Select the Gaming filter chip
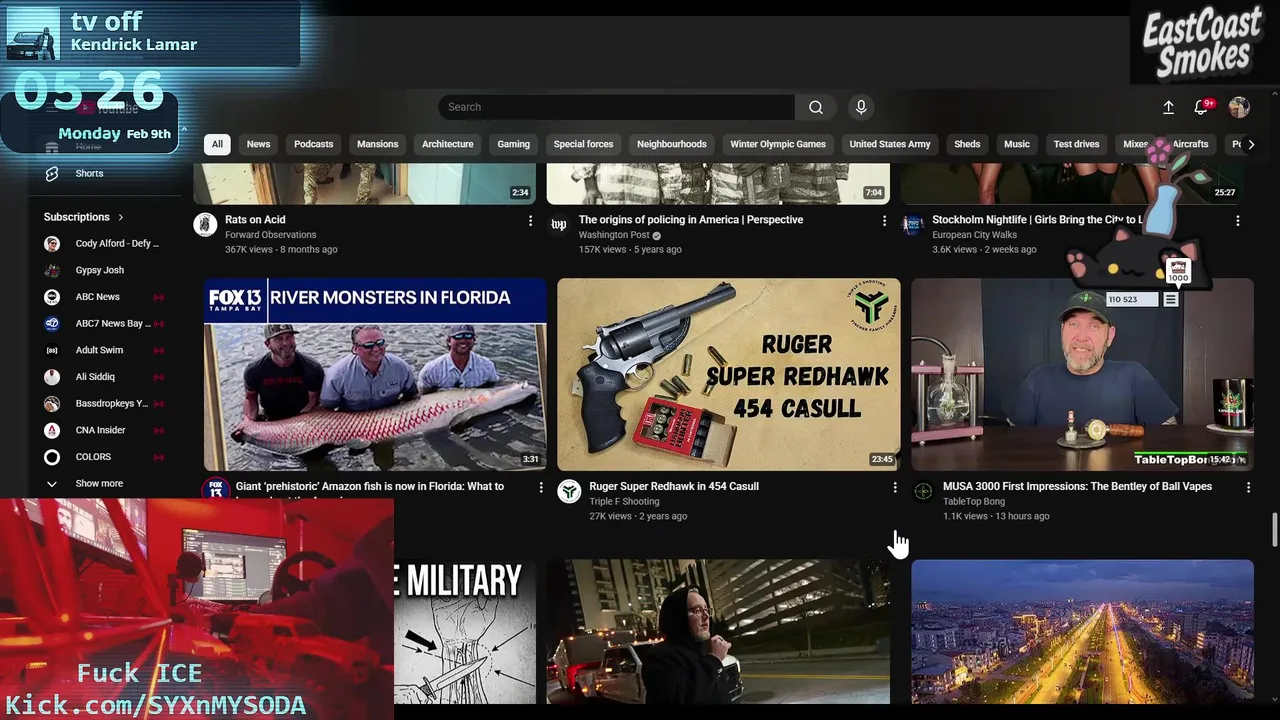This screenshot has height=720, width=1280. 513,144
